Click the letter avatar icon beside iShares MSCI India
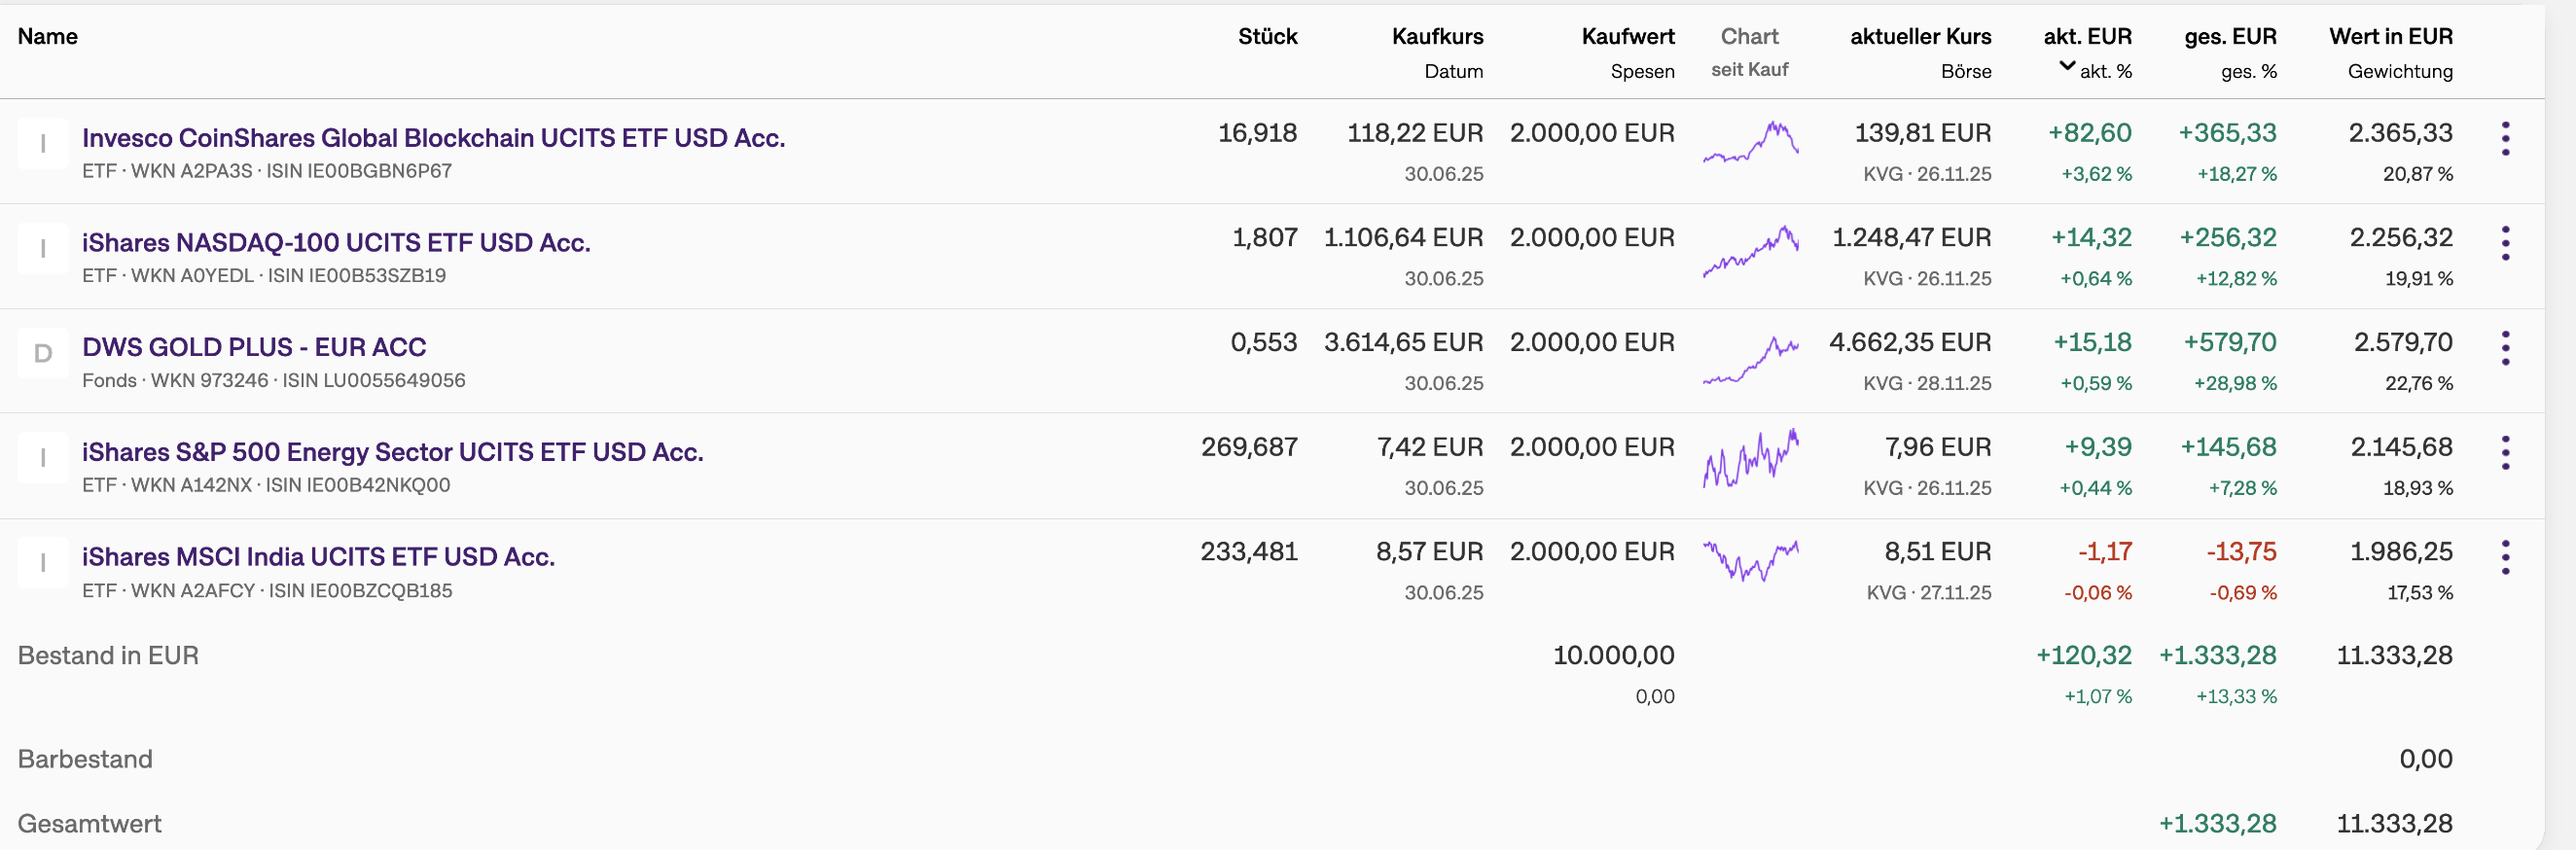Screen dimensions: 2576x850 (x=43, y=563)
